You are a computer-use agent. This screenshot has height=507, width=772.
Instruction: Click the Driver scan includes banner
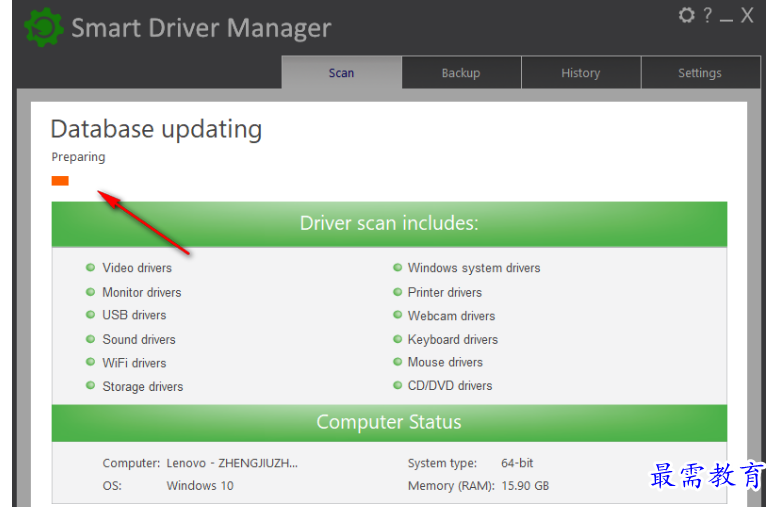[x=389, y=224]
